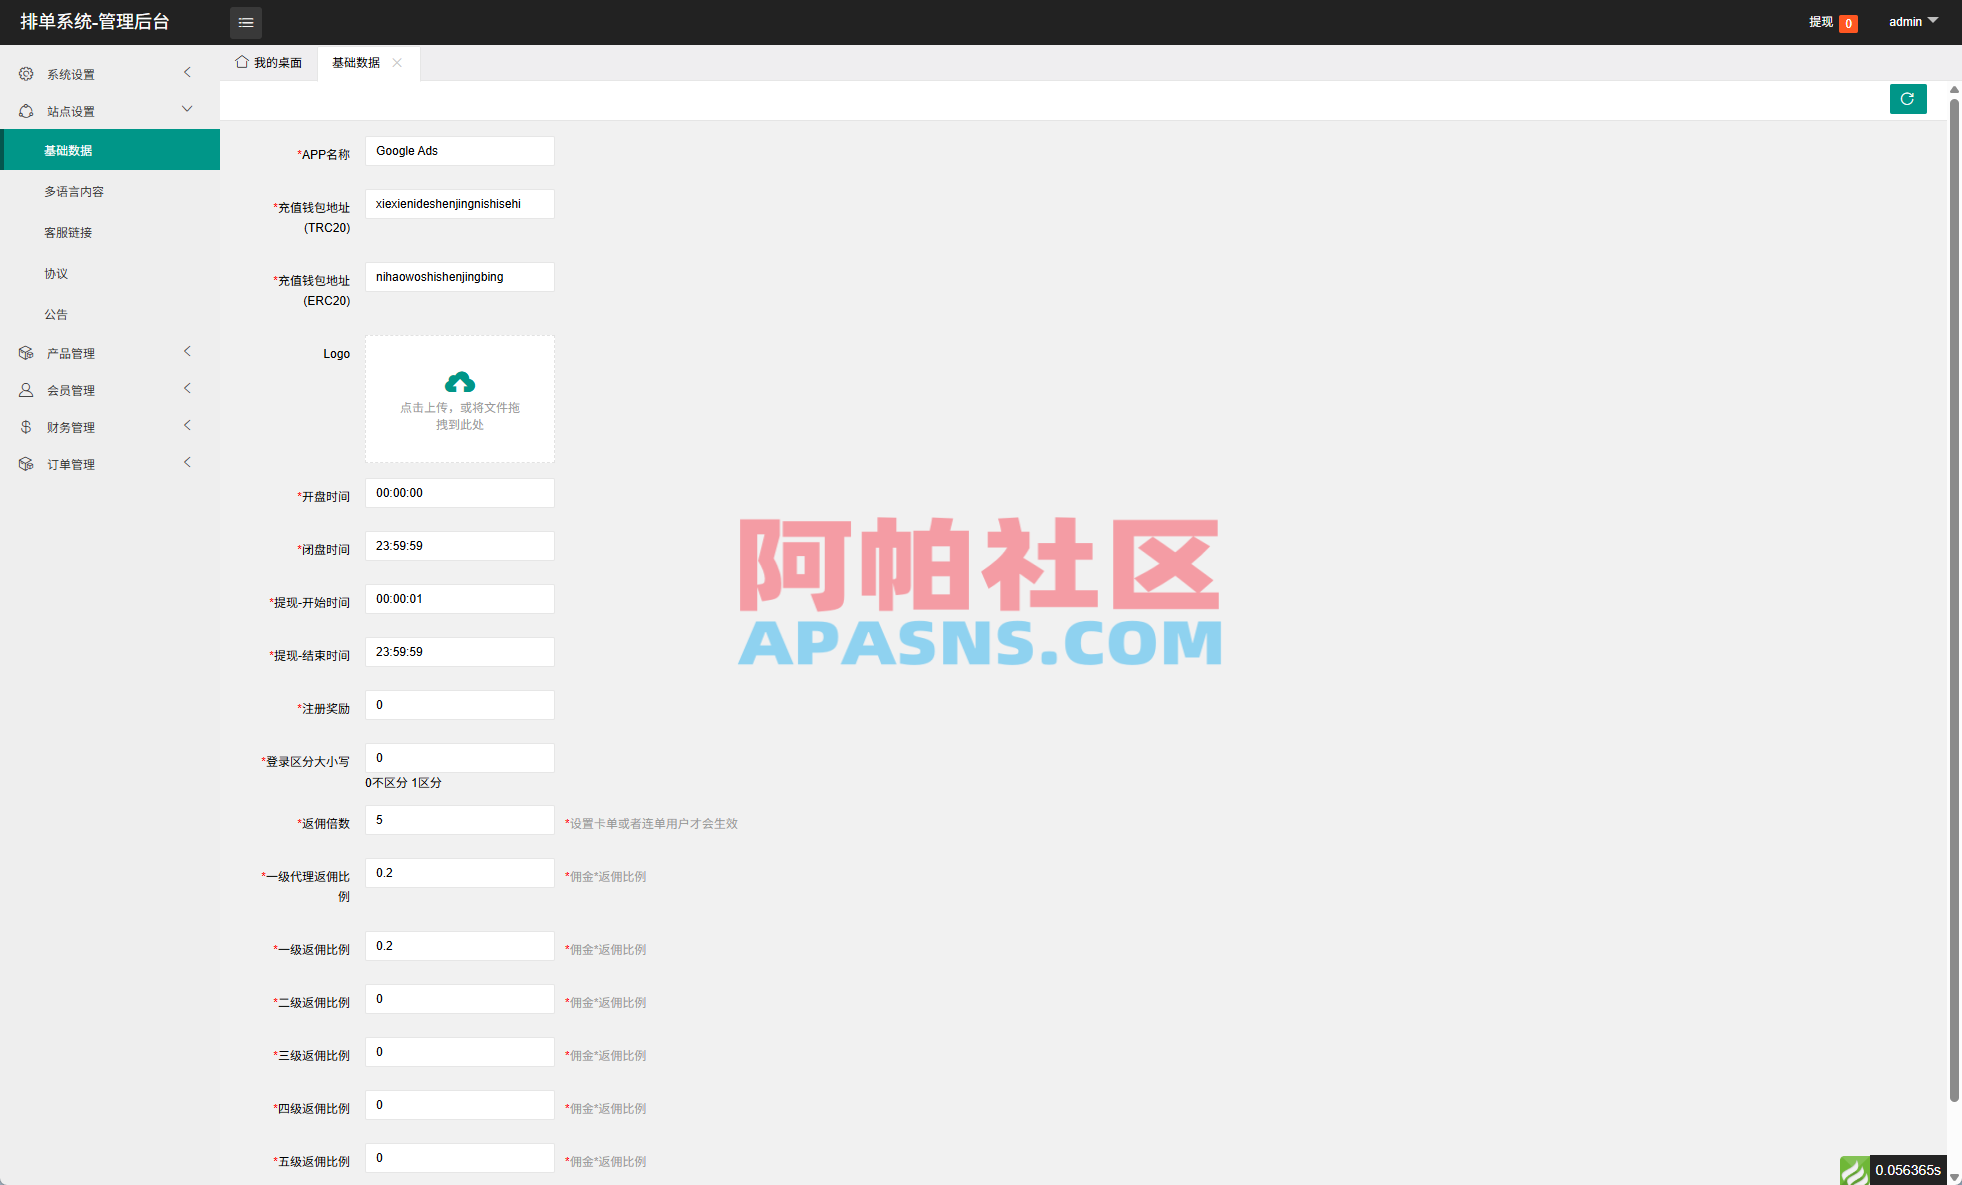Open the 多语言内容 settings page

tap(73, 190)
